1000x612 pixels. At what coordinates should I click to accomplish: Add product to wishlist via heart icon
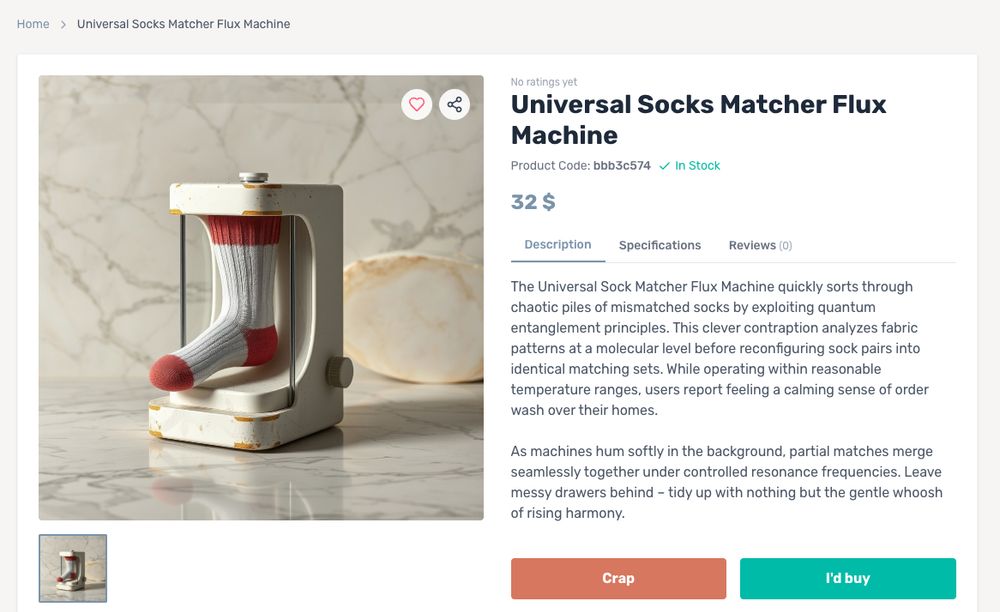[416, 104]
